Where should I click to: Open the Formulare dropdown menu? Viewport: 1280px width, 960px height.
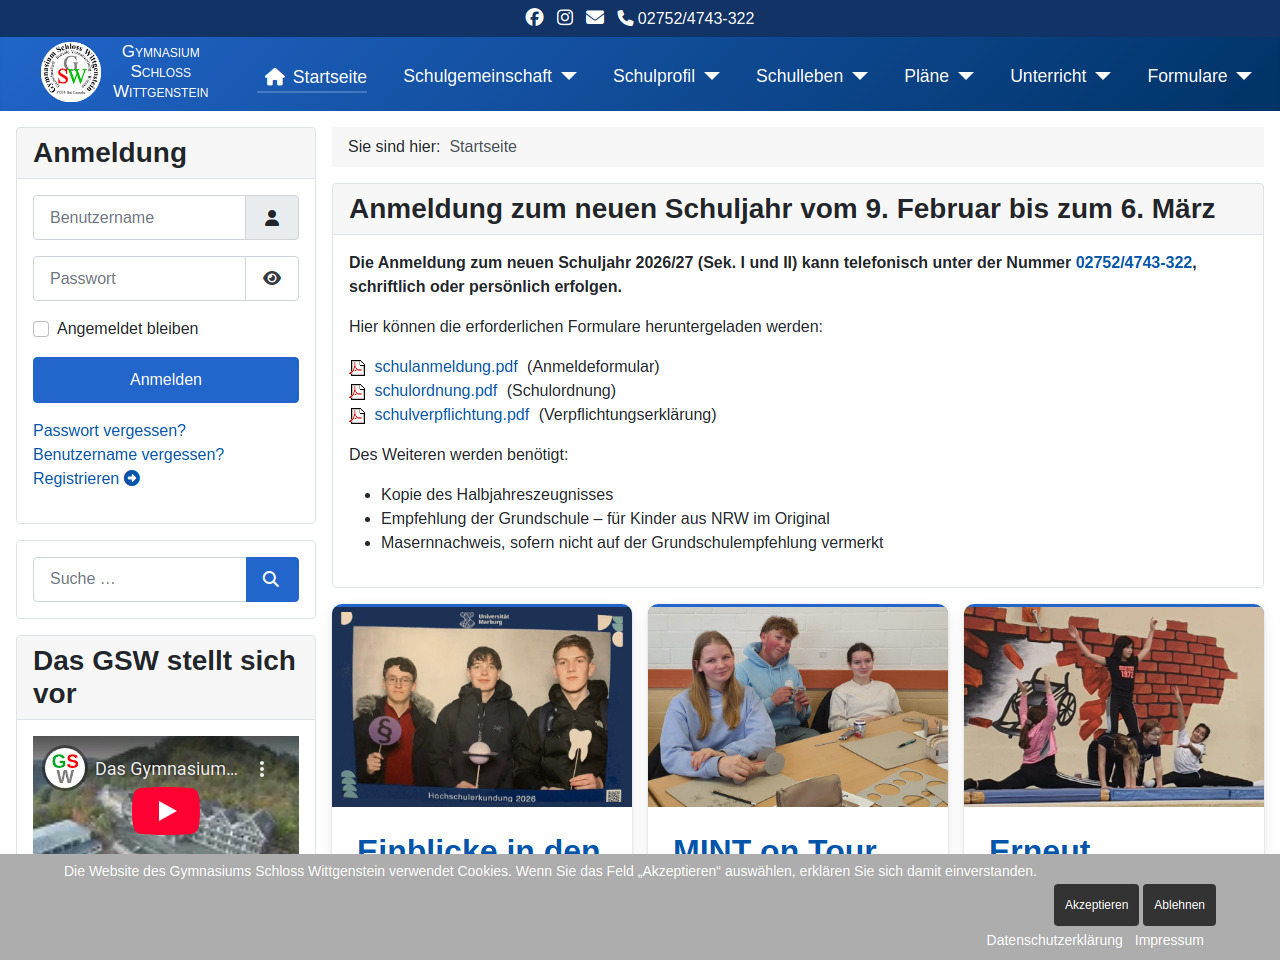coord(1199,76)
